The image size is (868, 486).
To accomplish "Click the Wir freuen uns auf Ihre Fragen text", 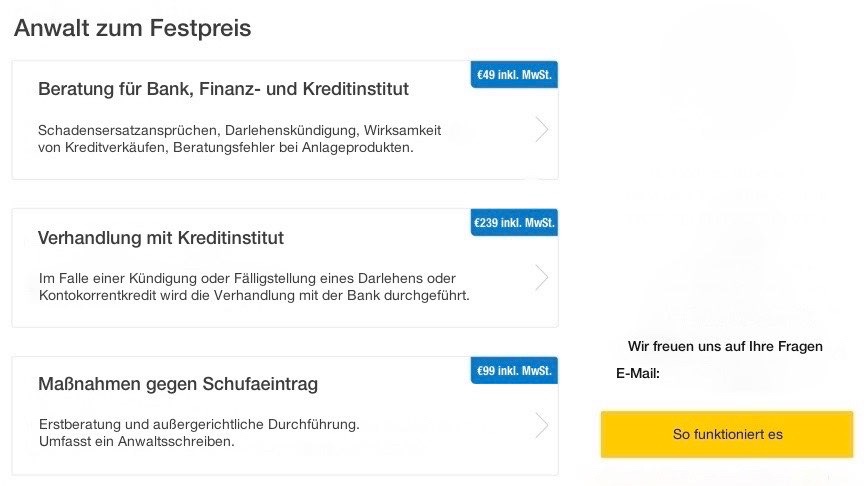I will click(x=725, y=346).
